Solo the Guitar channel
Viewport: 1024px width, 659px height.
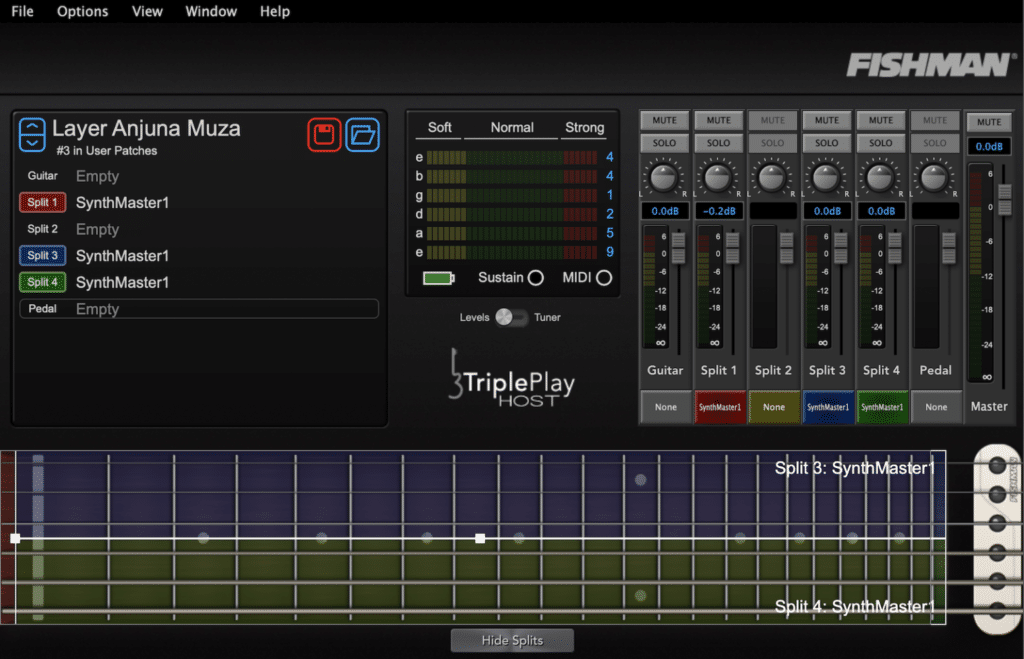[664, 142]
